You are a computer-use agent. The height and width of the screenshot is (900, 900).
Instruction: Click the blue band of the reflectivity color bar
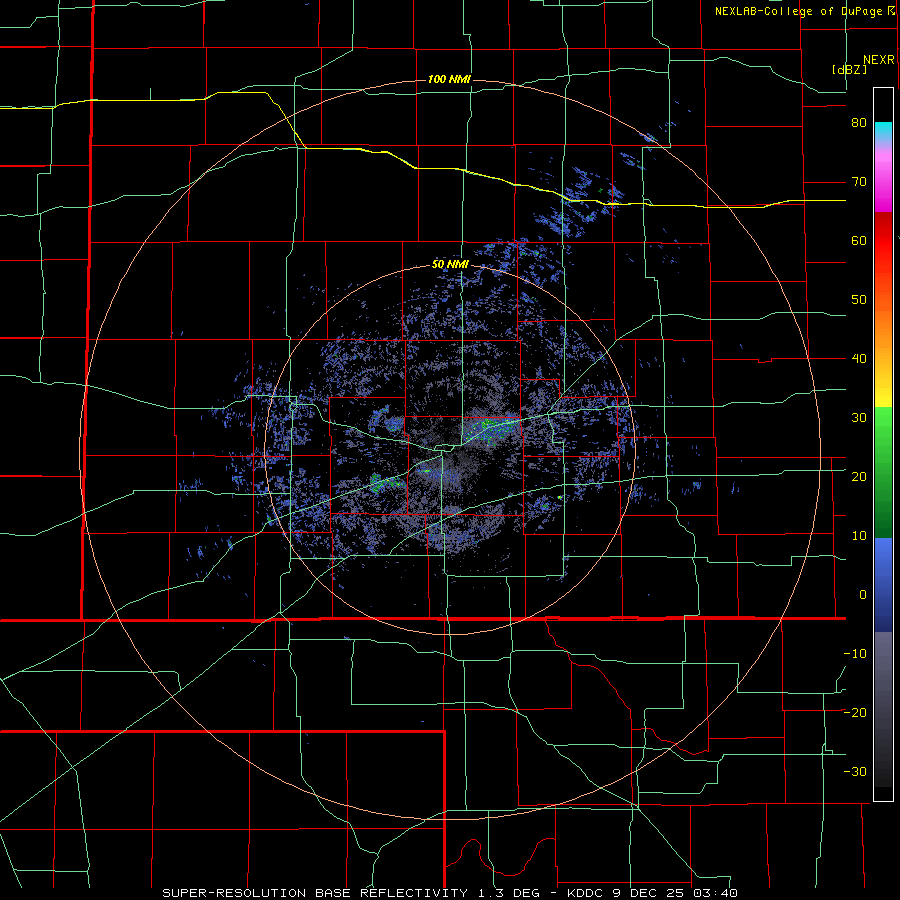point(883,585)
